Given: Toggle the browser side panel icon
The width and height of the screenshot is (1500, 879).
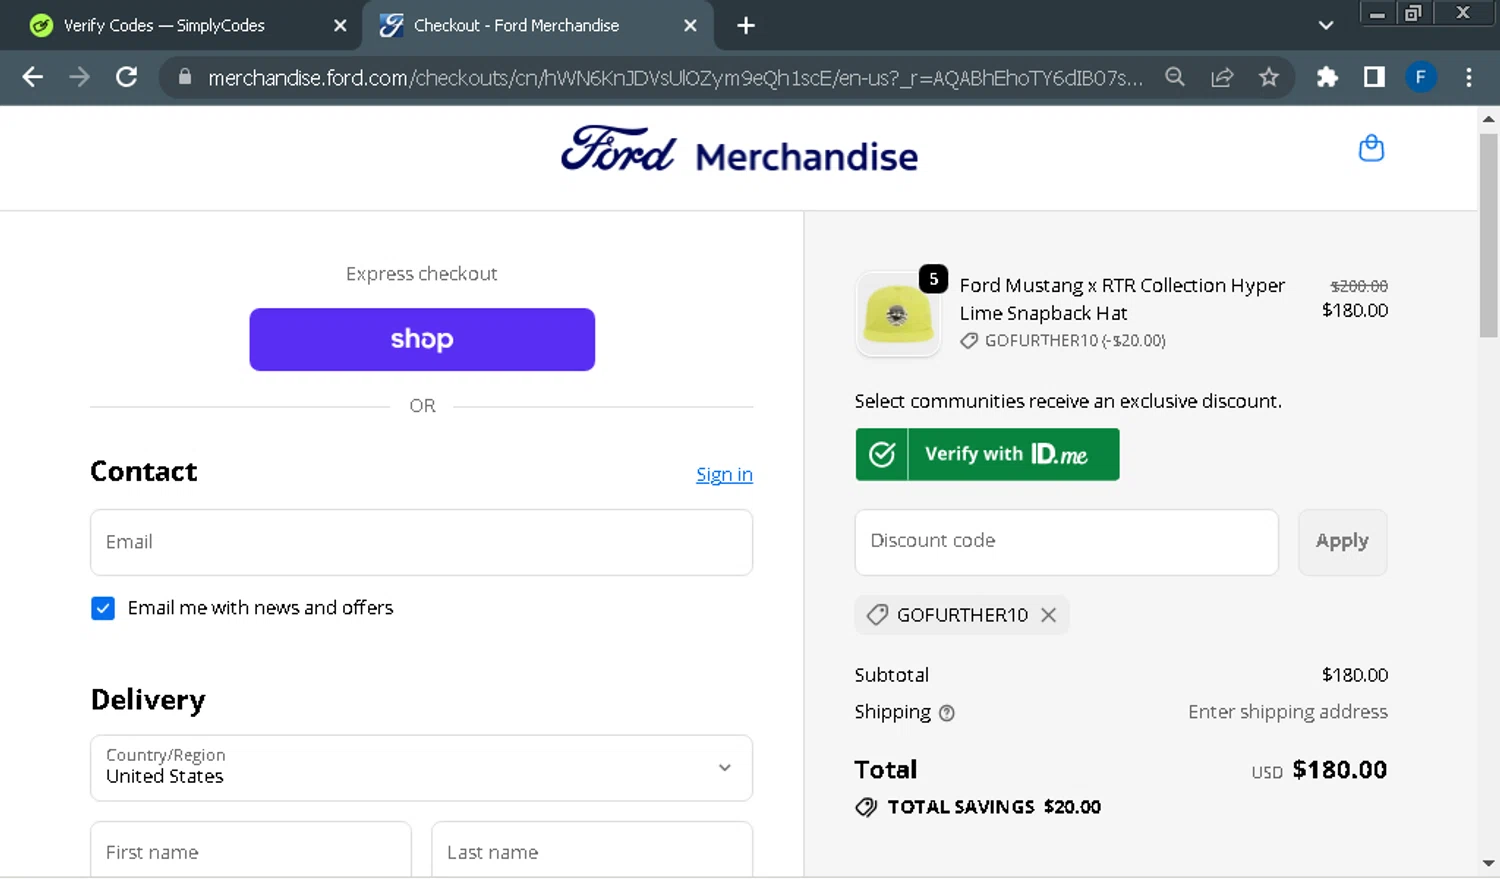Looking at the screenshot, I should click(x=1374, y=77).
